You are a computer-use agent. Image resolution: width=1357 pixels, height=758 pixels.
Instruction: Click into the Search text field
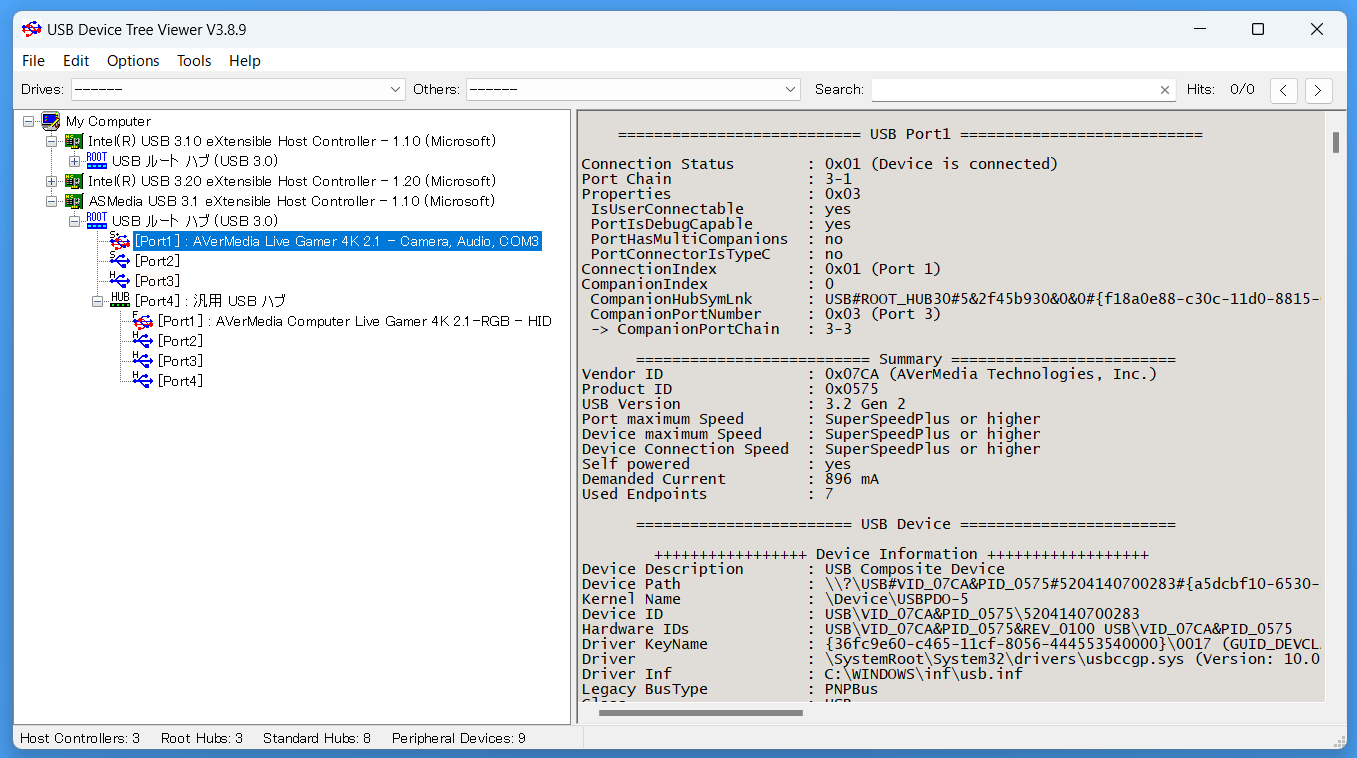click(1012, 90)
